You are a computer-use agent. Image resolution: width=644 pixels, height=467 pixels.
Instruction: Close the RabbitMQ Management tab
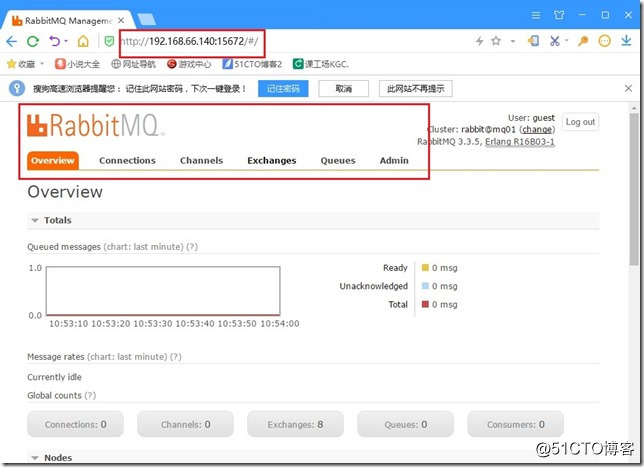[x=121, y=20]
